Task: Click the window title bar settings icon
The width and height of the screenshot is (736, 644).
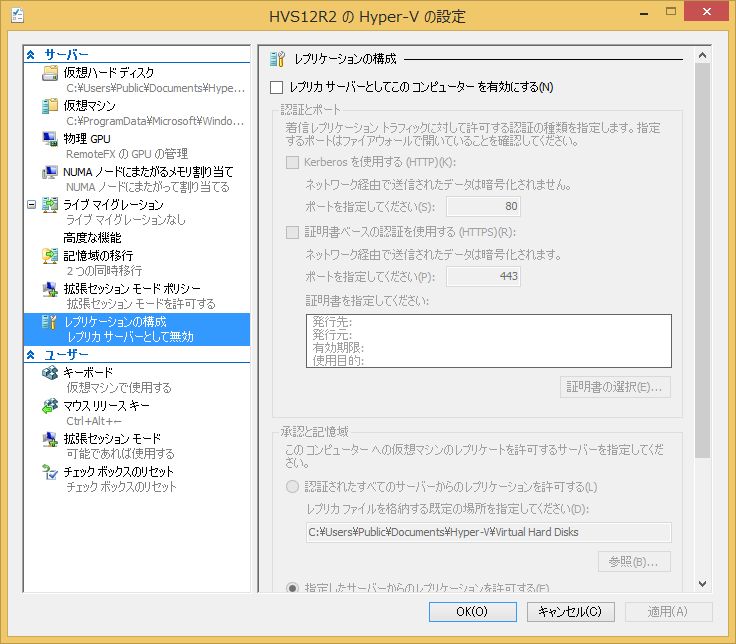Action: click(17, 15)
